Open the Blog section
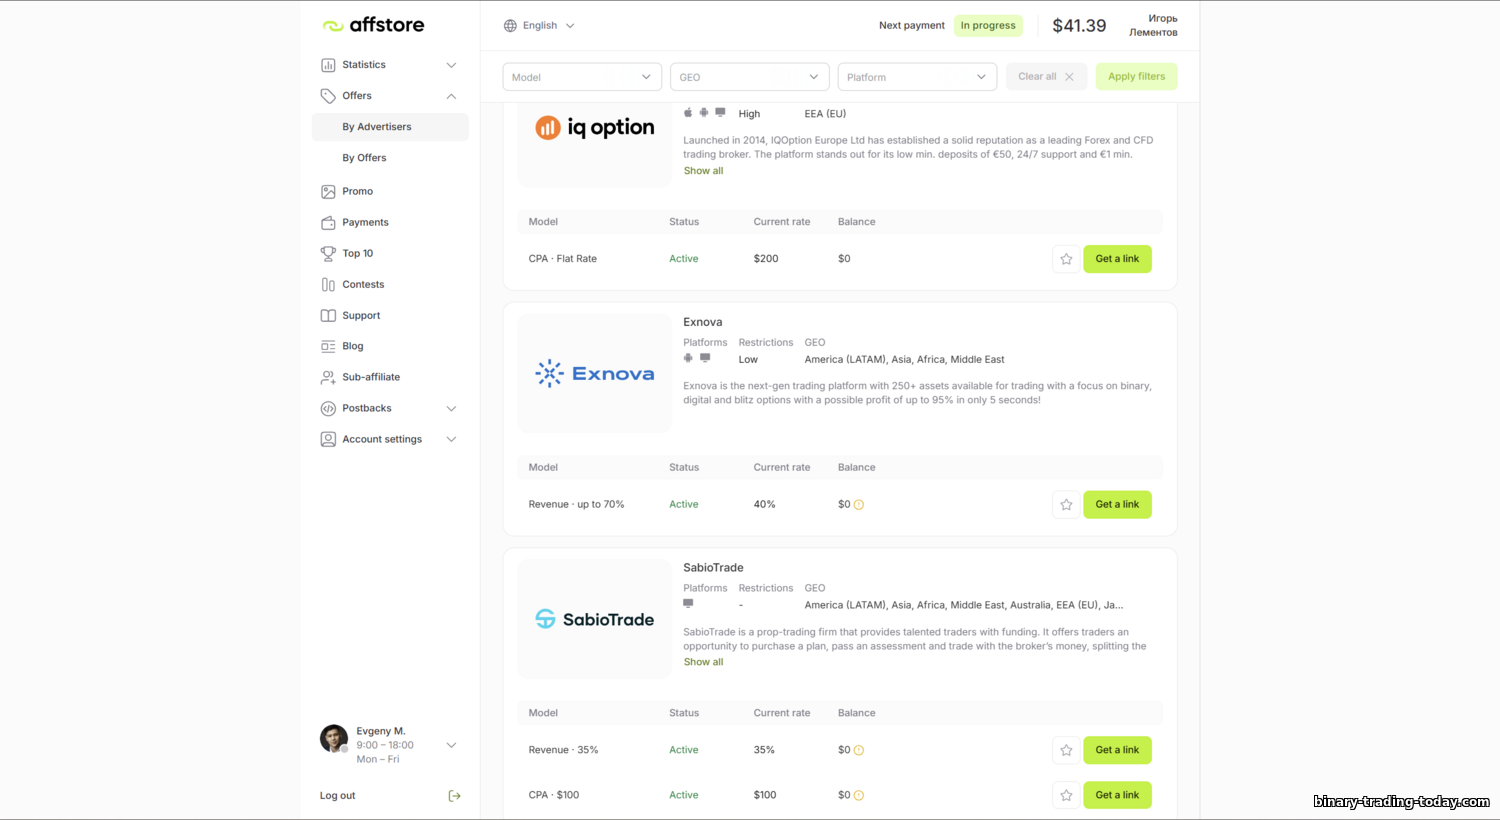Screen dimensions: 1500x820 pyautogui.click(x=353, y=346)
